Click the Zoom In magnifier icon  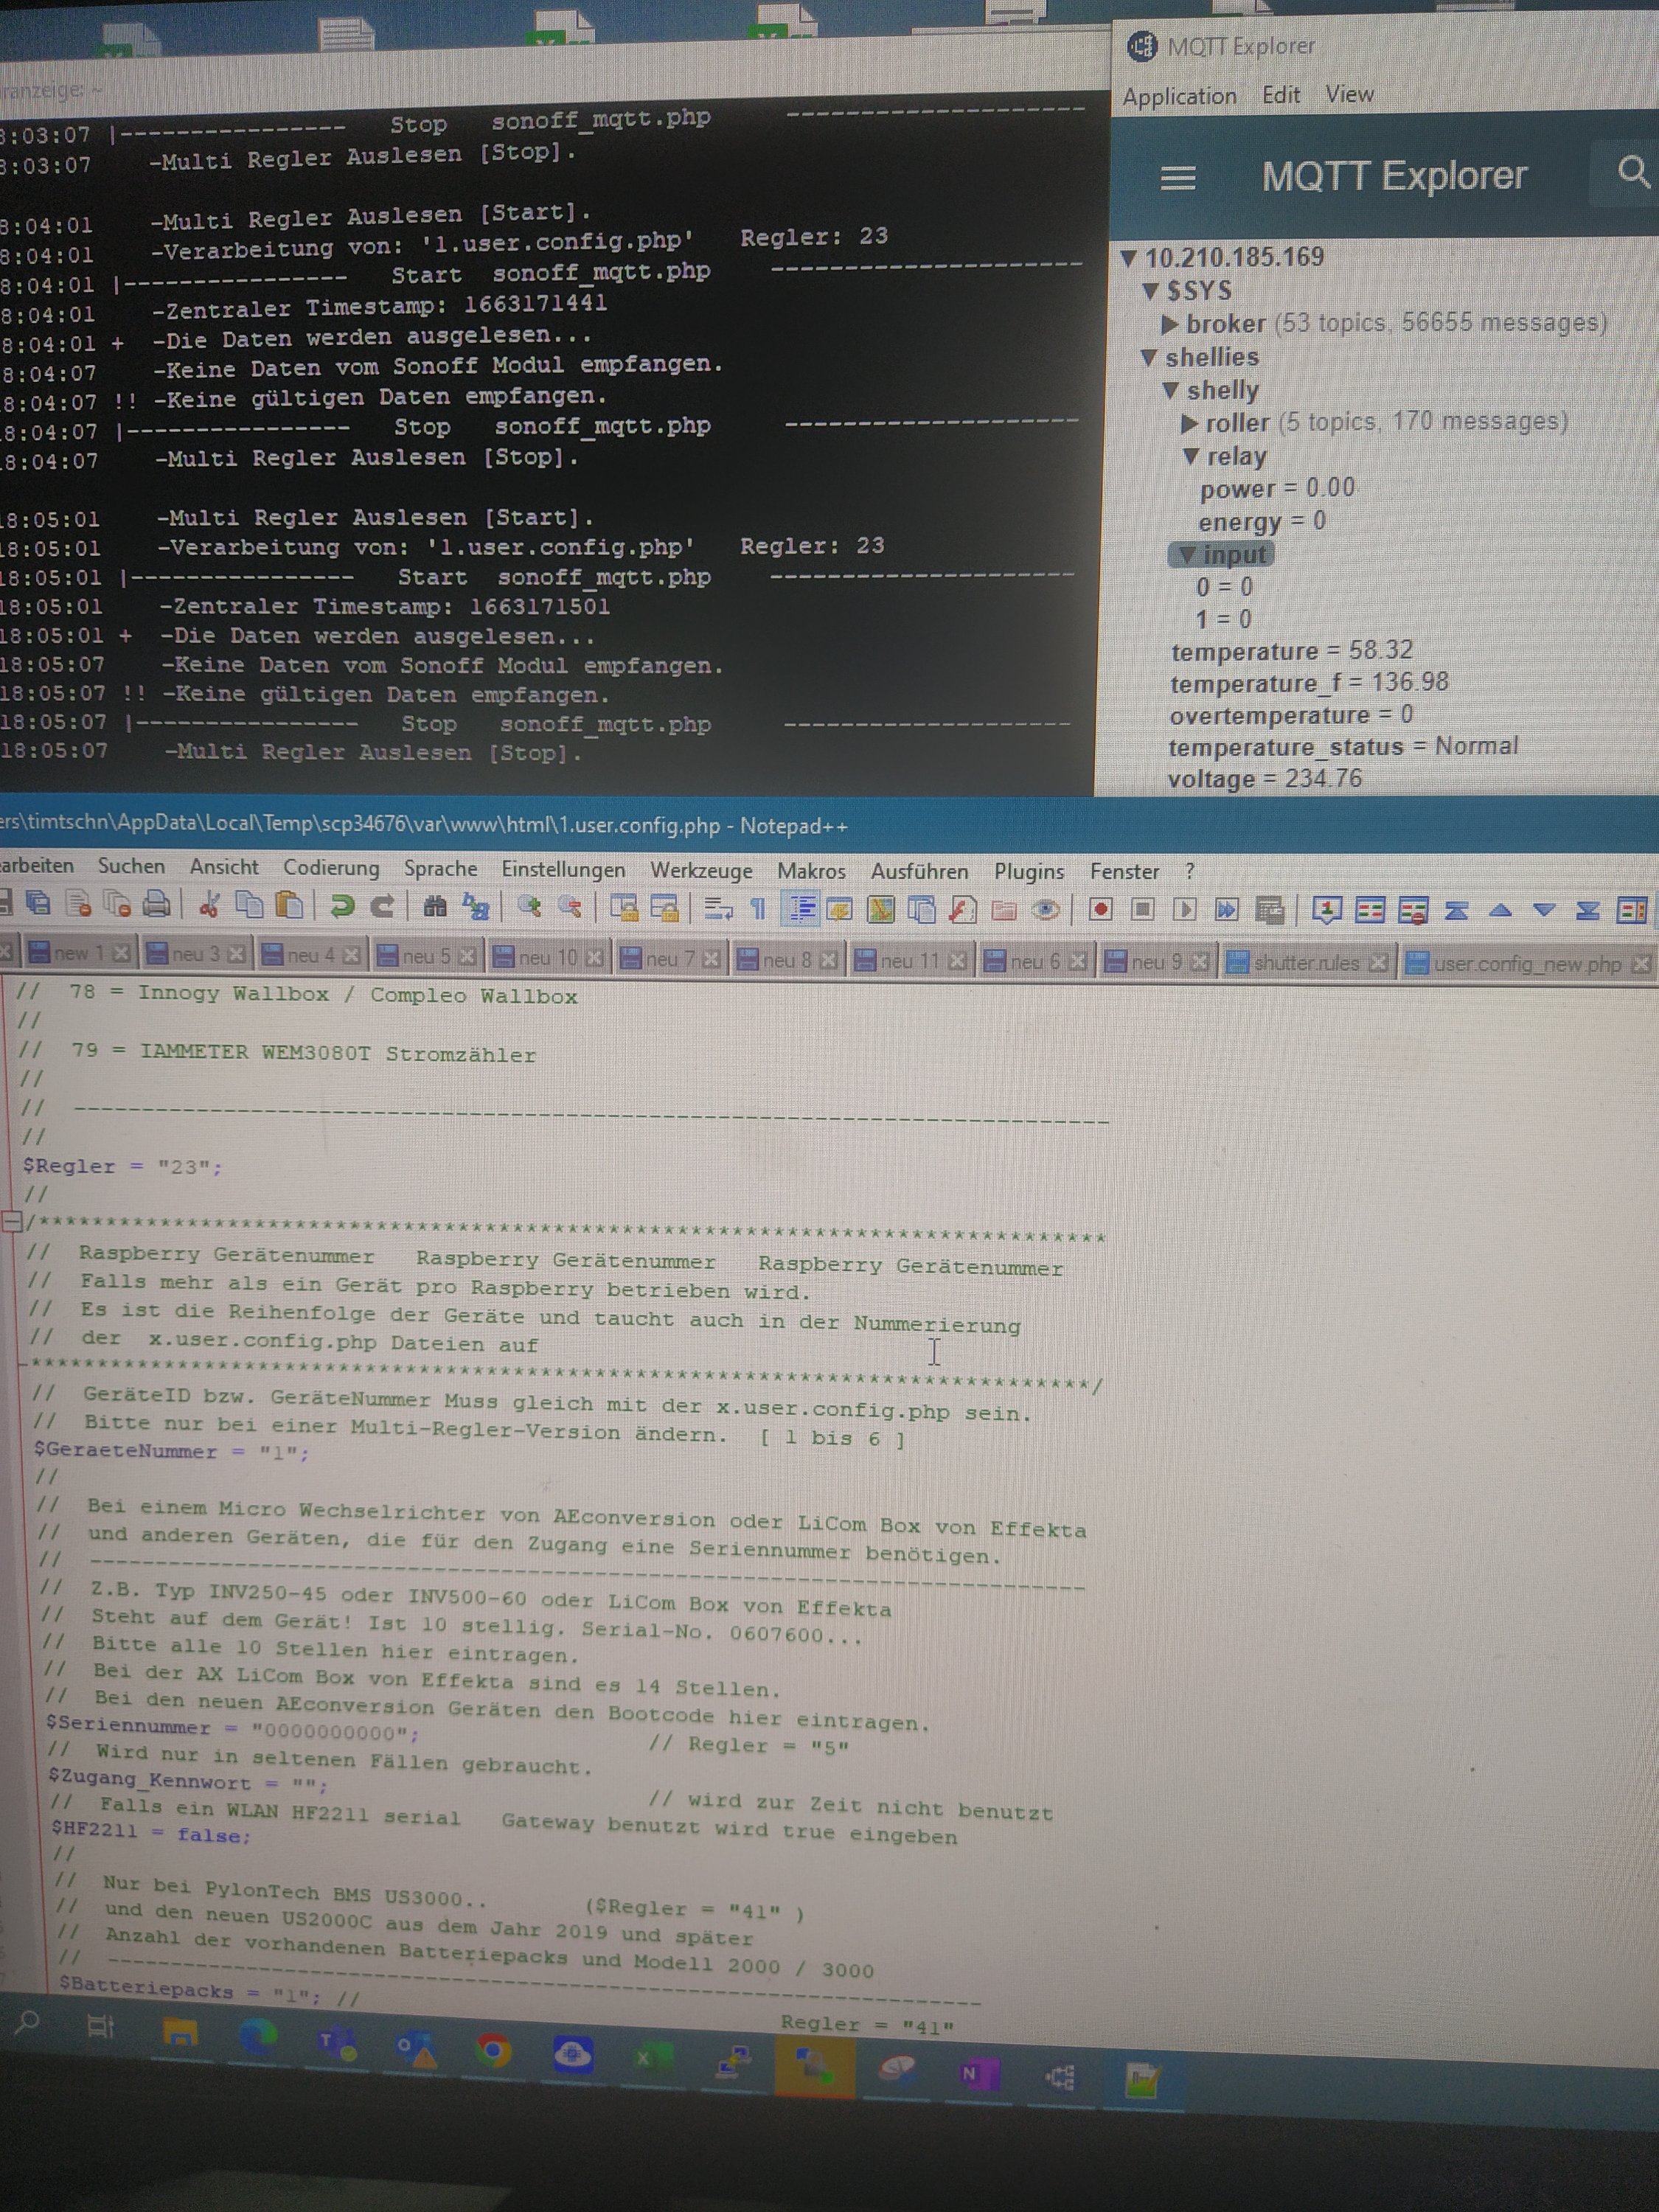point(529,906)
